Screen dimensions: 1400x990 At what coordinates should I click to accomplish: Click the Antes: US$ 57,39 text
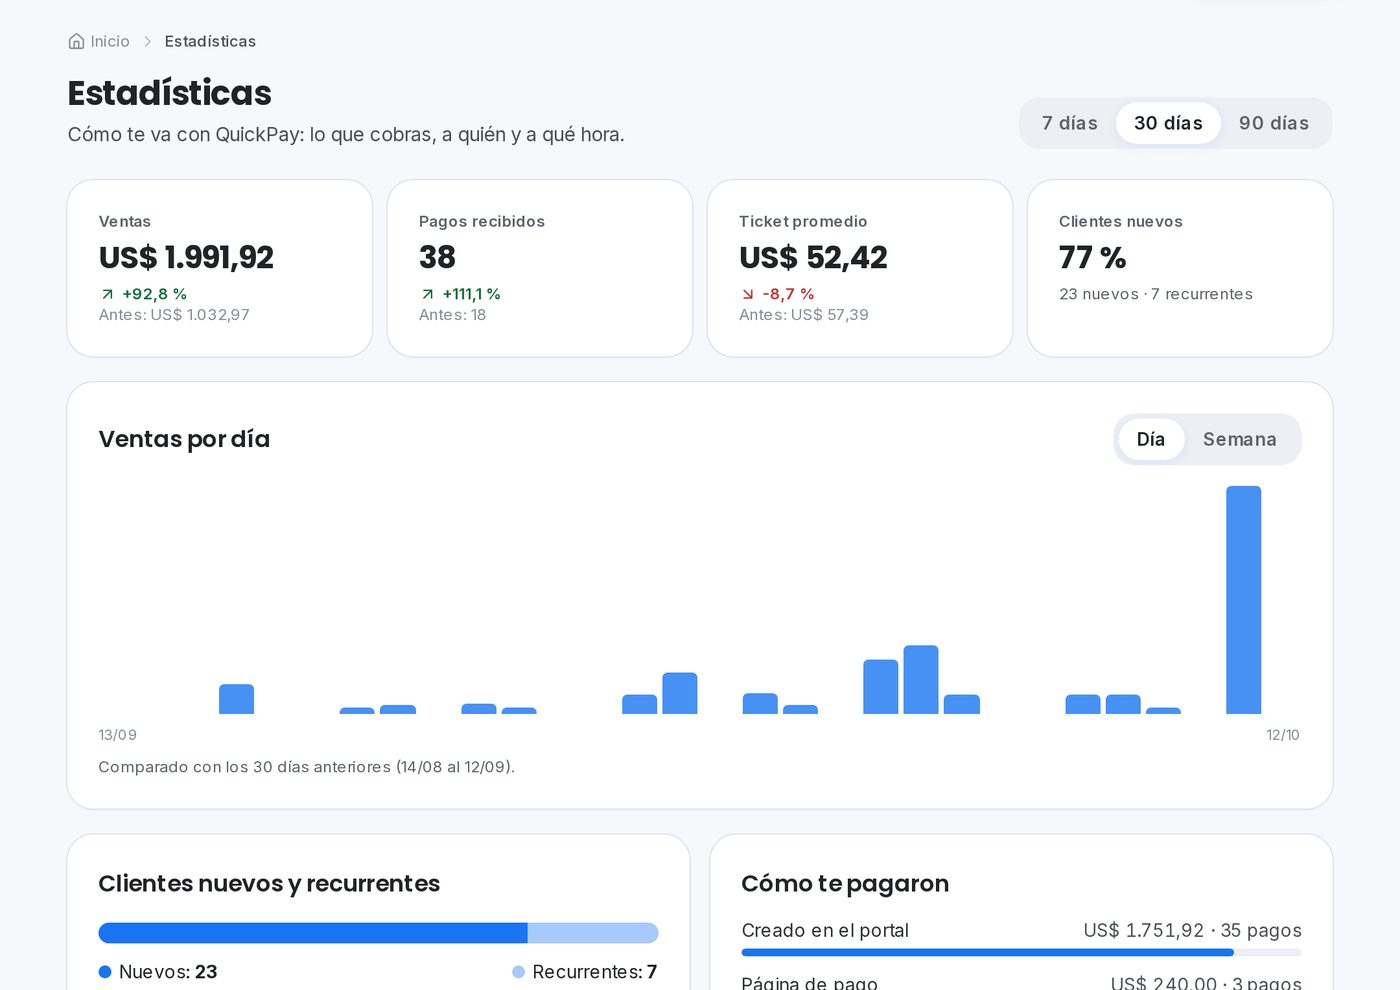[804, 314]
